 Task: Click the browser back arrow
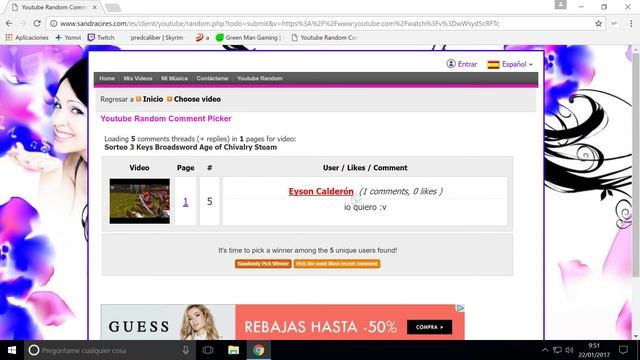click(x=9, y=24)
